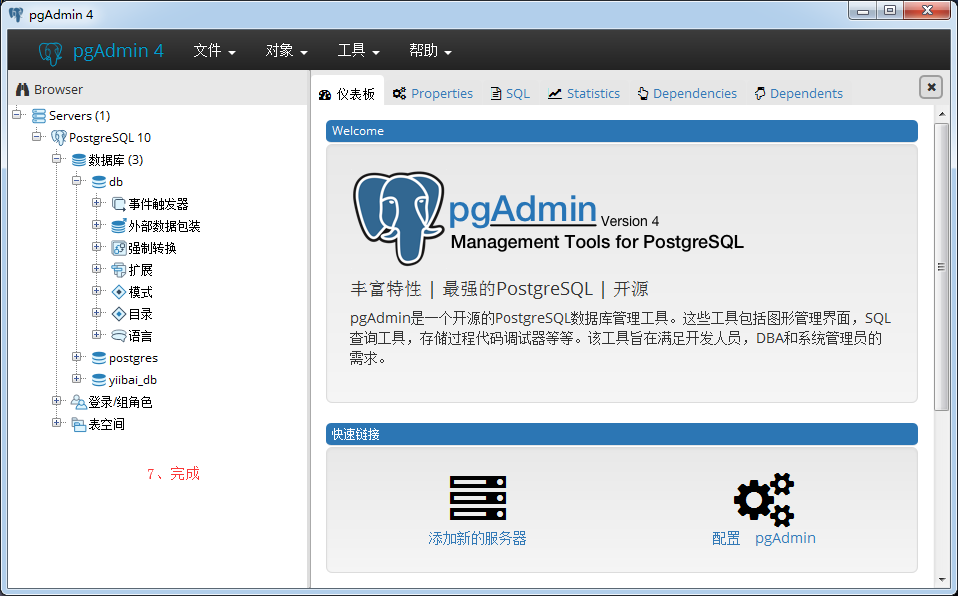Click the PostgreSQL 10 elephant server icon
Viewport: 958px width, 596px height.
click(59, 138)
